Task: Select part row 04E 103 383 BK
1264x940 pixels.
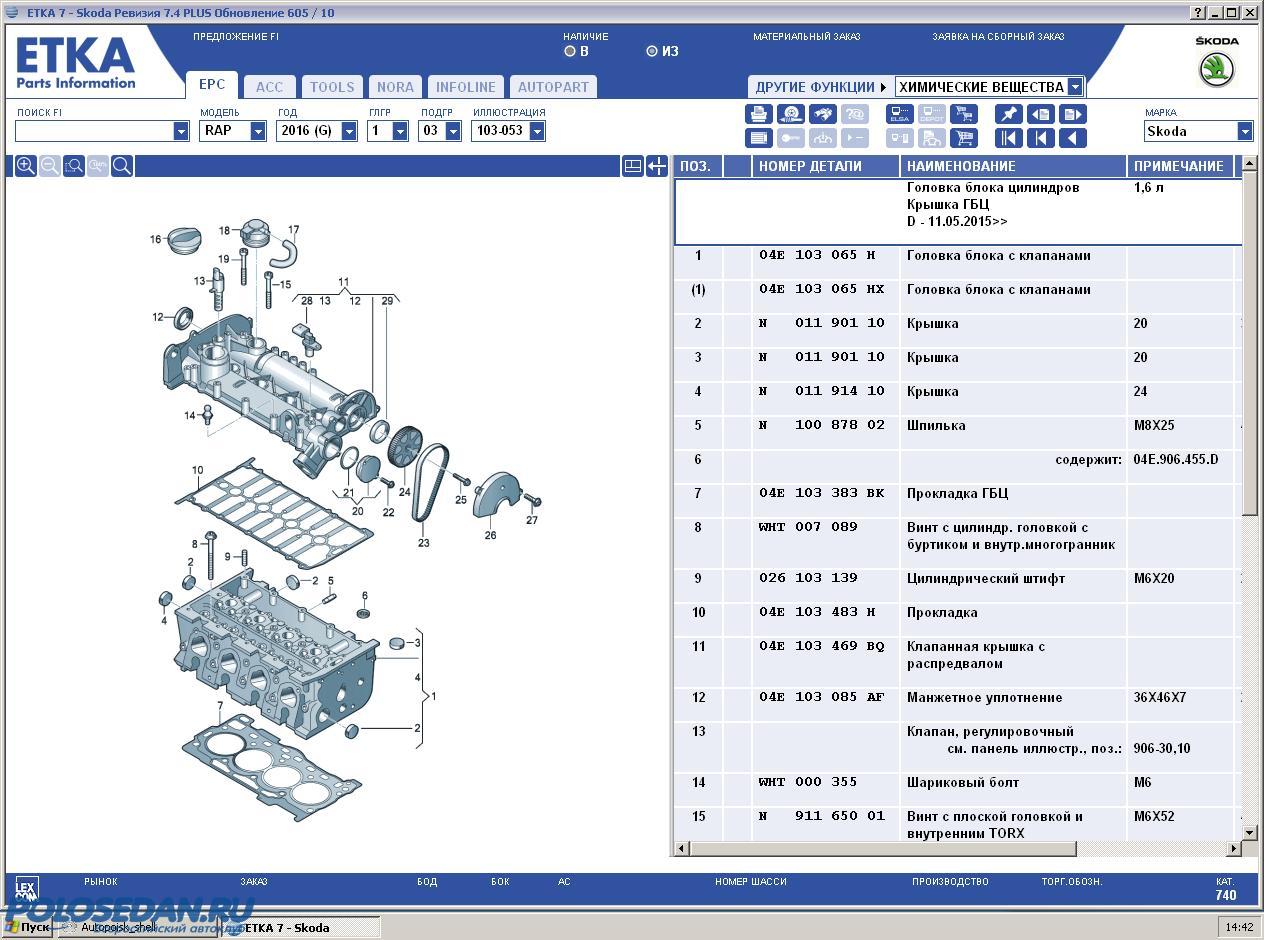Action: tap(821, 493)
